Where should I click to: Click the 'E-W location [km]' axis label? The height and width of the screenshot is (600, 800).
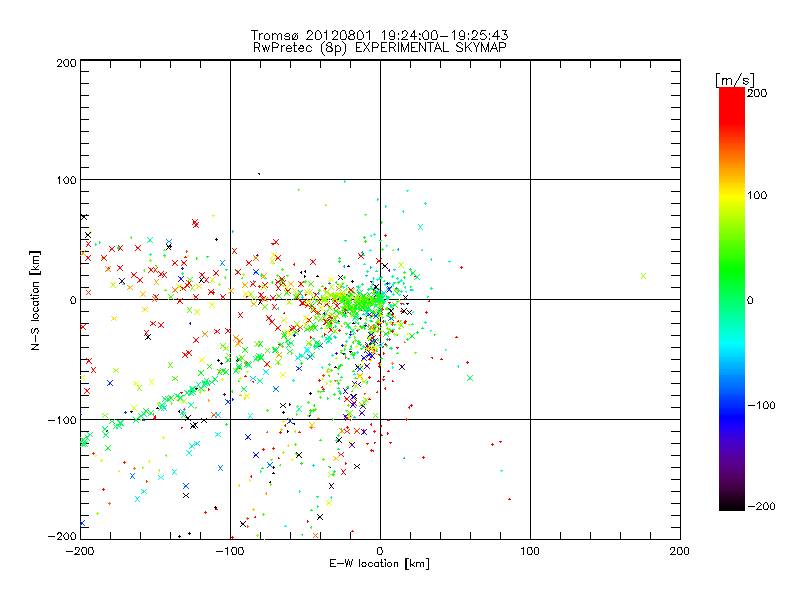pyautogui.click(x=379, y=564)
